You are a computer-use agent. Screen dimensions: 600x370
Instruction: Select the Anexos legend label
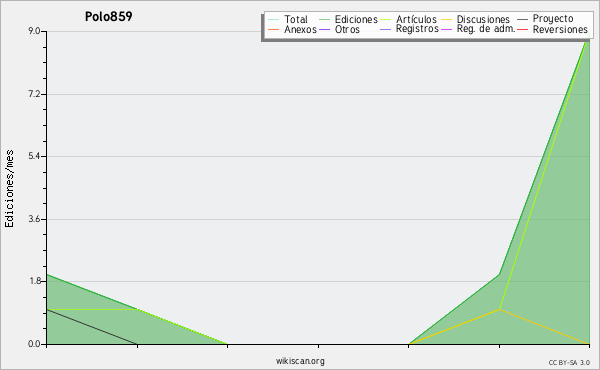300,29
